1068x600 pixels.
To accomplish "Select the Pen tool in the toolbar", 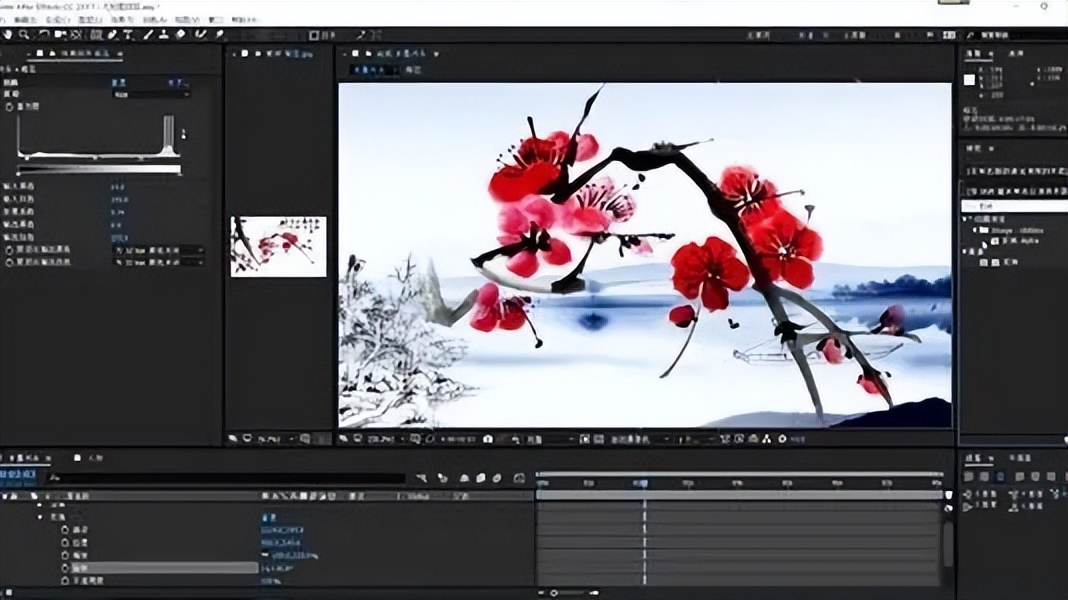I will click(x=112, y=34).
